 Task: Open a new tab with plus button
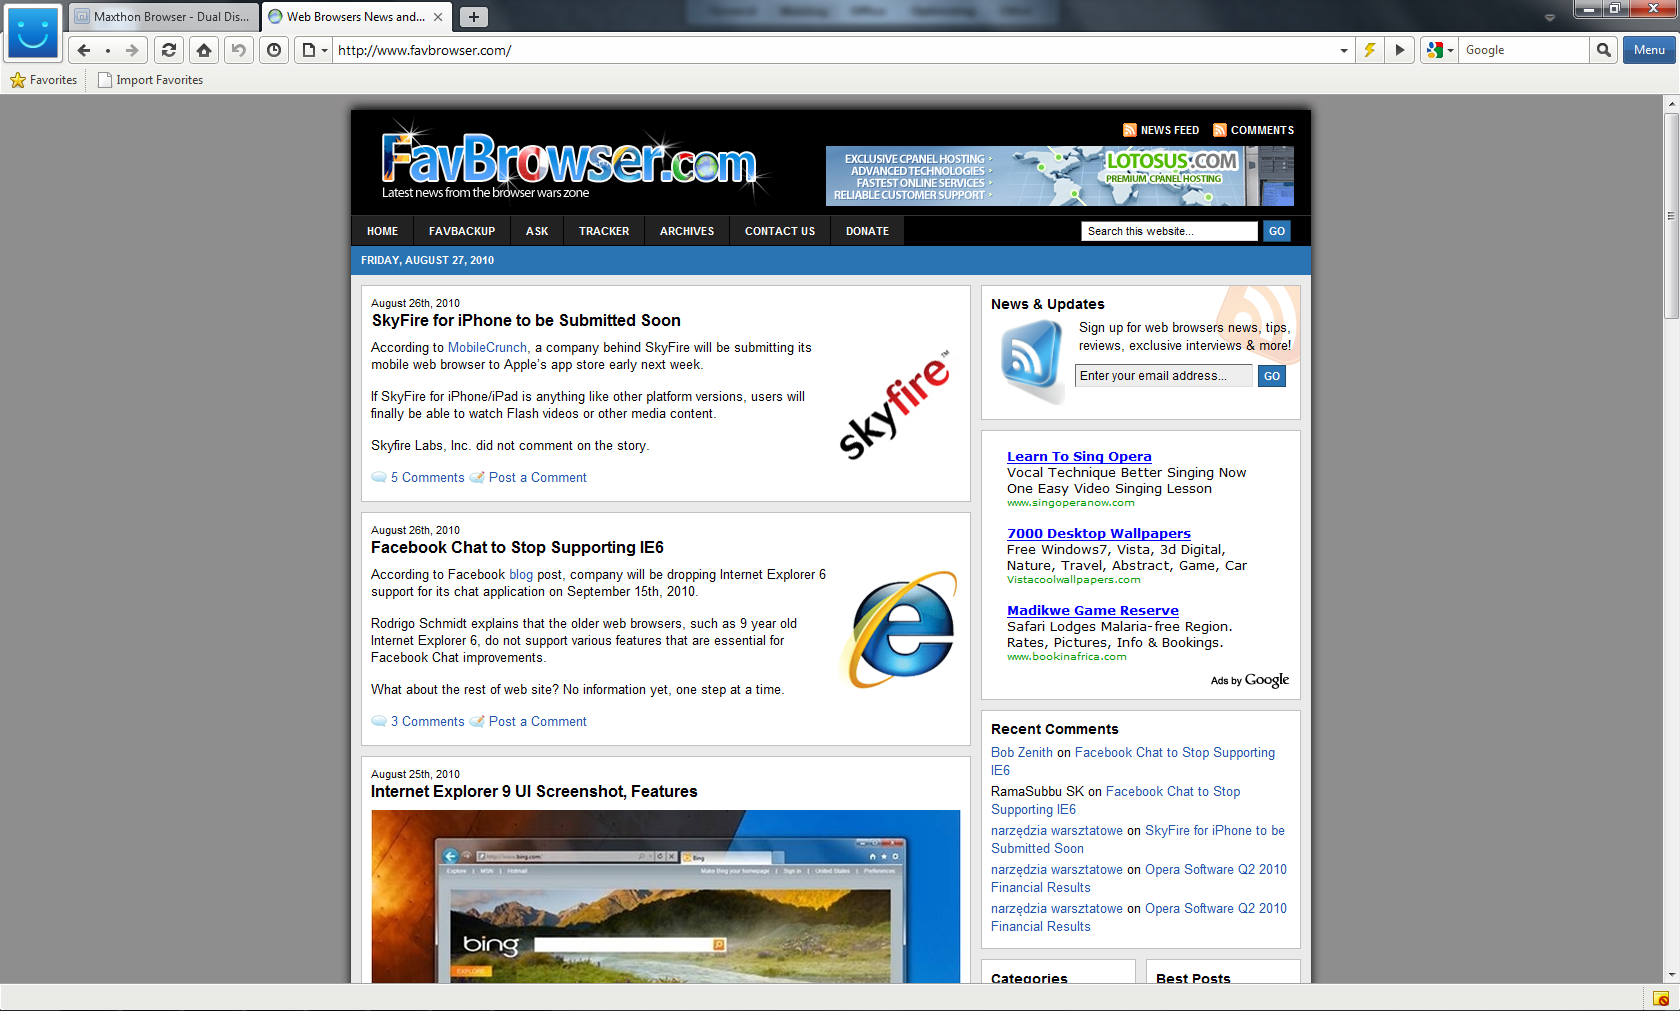(x=474, y=17)
